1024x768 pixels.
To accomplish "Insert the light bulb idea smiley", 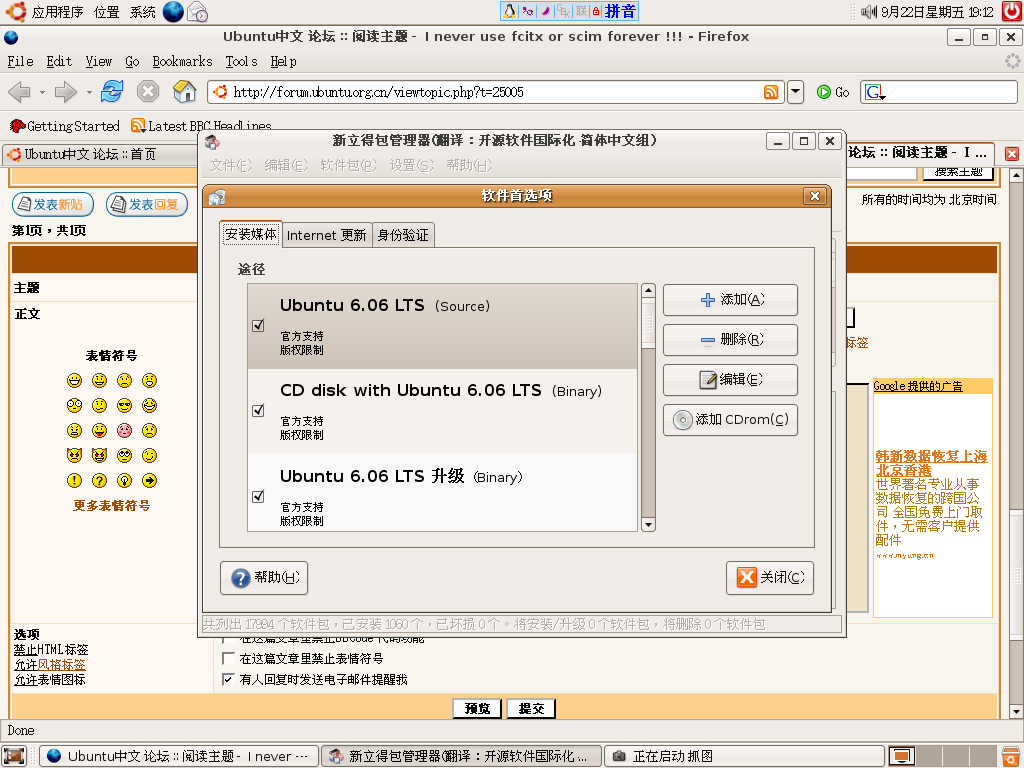I will pyautogui.click(x=124, y=481).
